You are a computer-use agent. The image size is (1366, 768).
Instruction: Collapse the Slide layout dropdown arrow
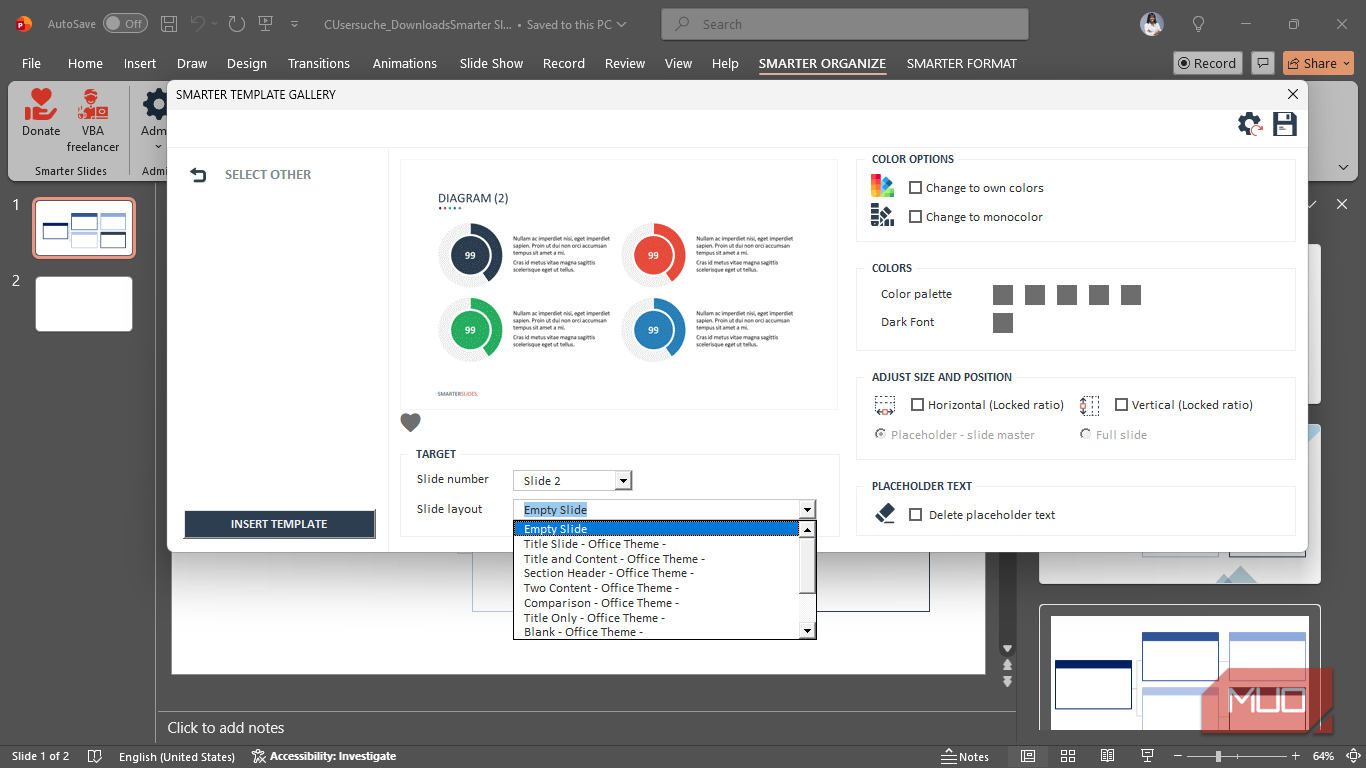807,510
